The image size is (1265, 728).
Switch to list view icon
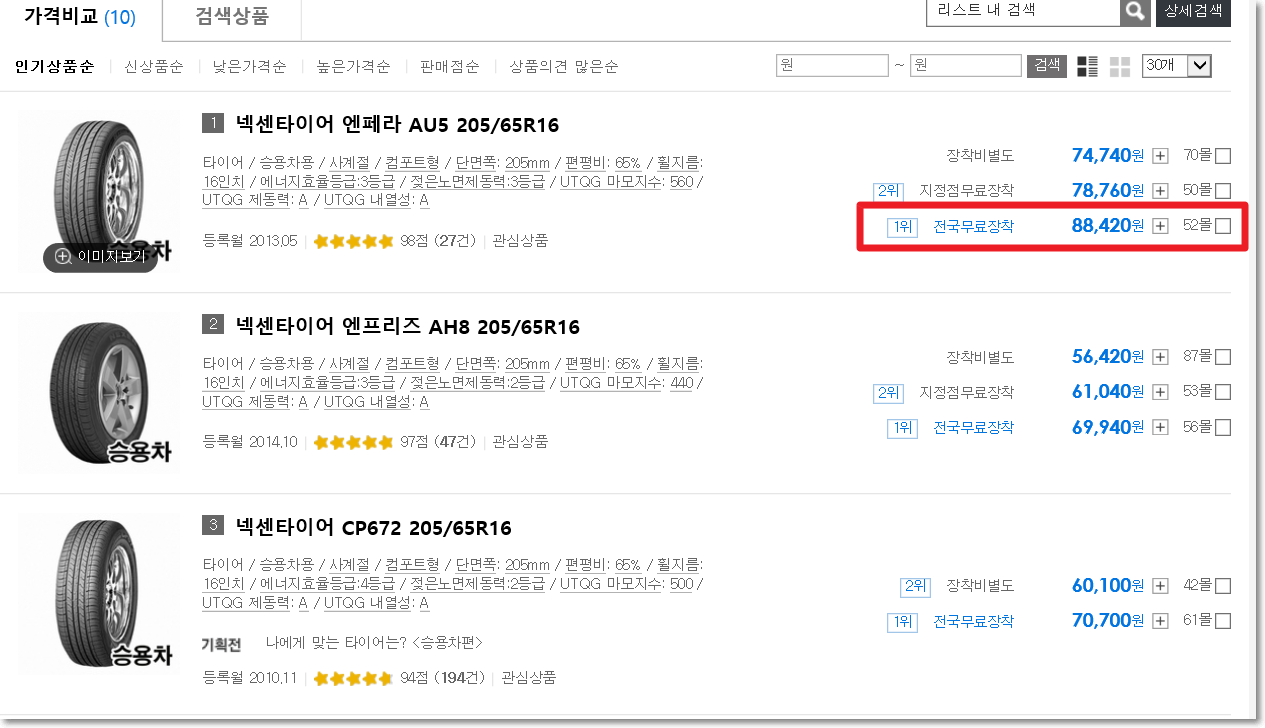pyautogui.click(x=1087, y=66)
